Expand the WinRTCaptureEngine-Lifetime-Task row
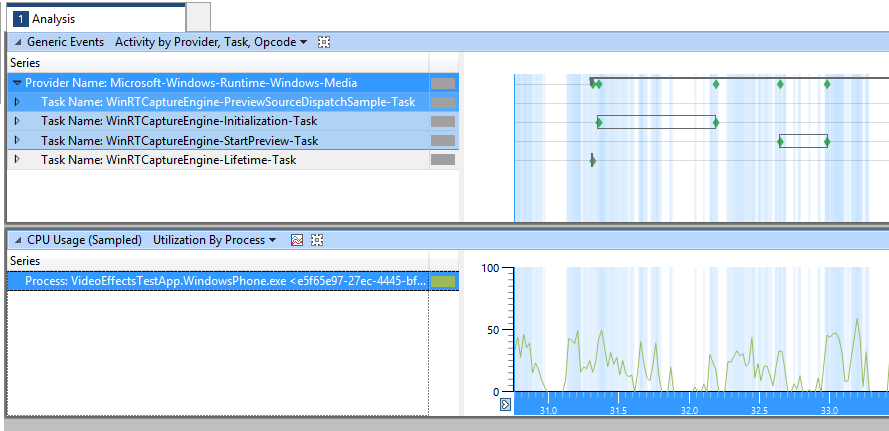889x431 pixels. [17, 159]
